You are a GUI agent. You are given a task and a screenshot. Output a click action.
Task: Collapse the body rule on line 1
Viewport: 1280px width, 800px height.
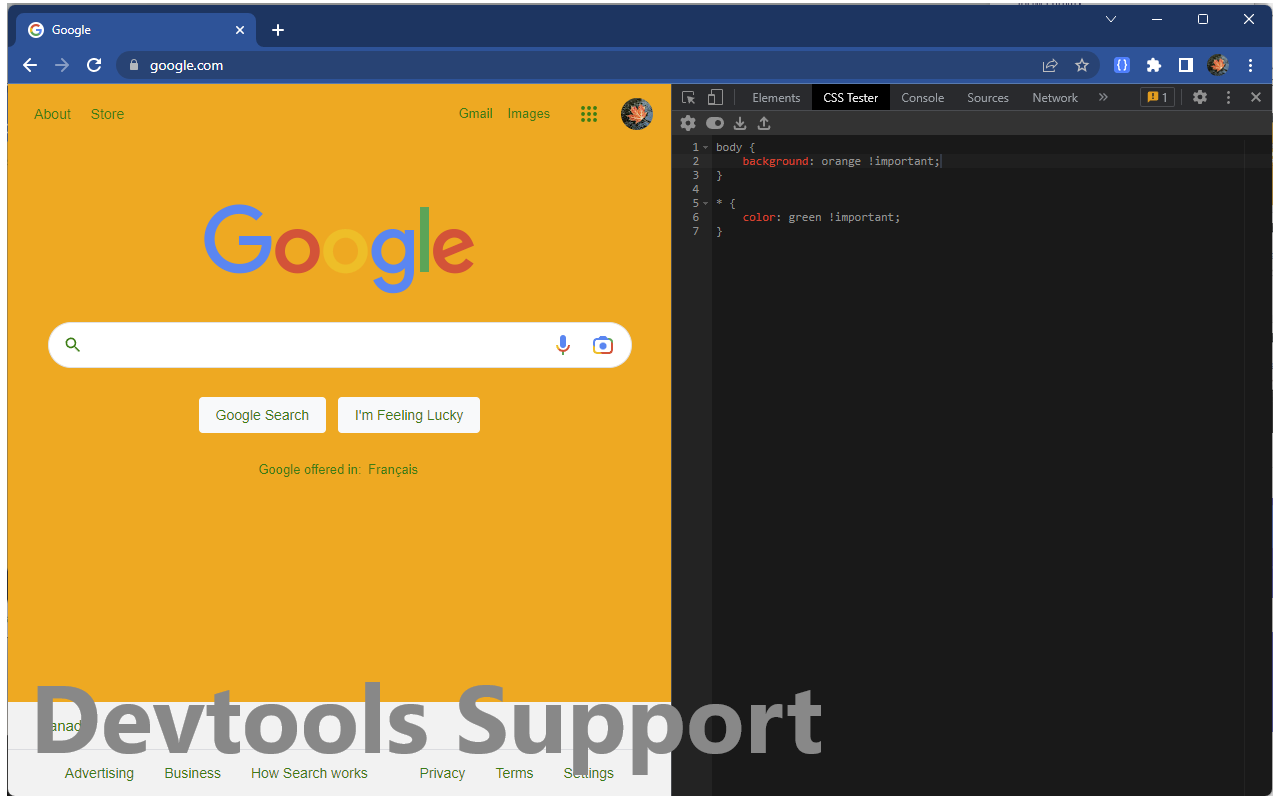pos(705,147)
